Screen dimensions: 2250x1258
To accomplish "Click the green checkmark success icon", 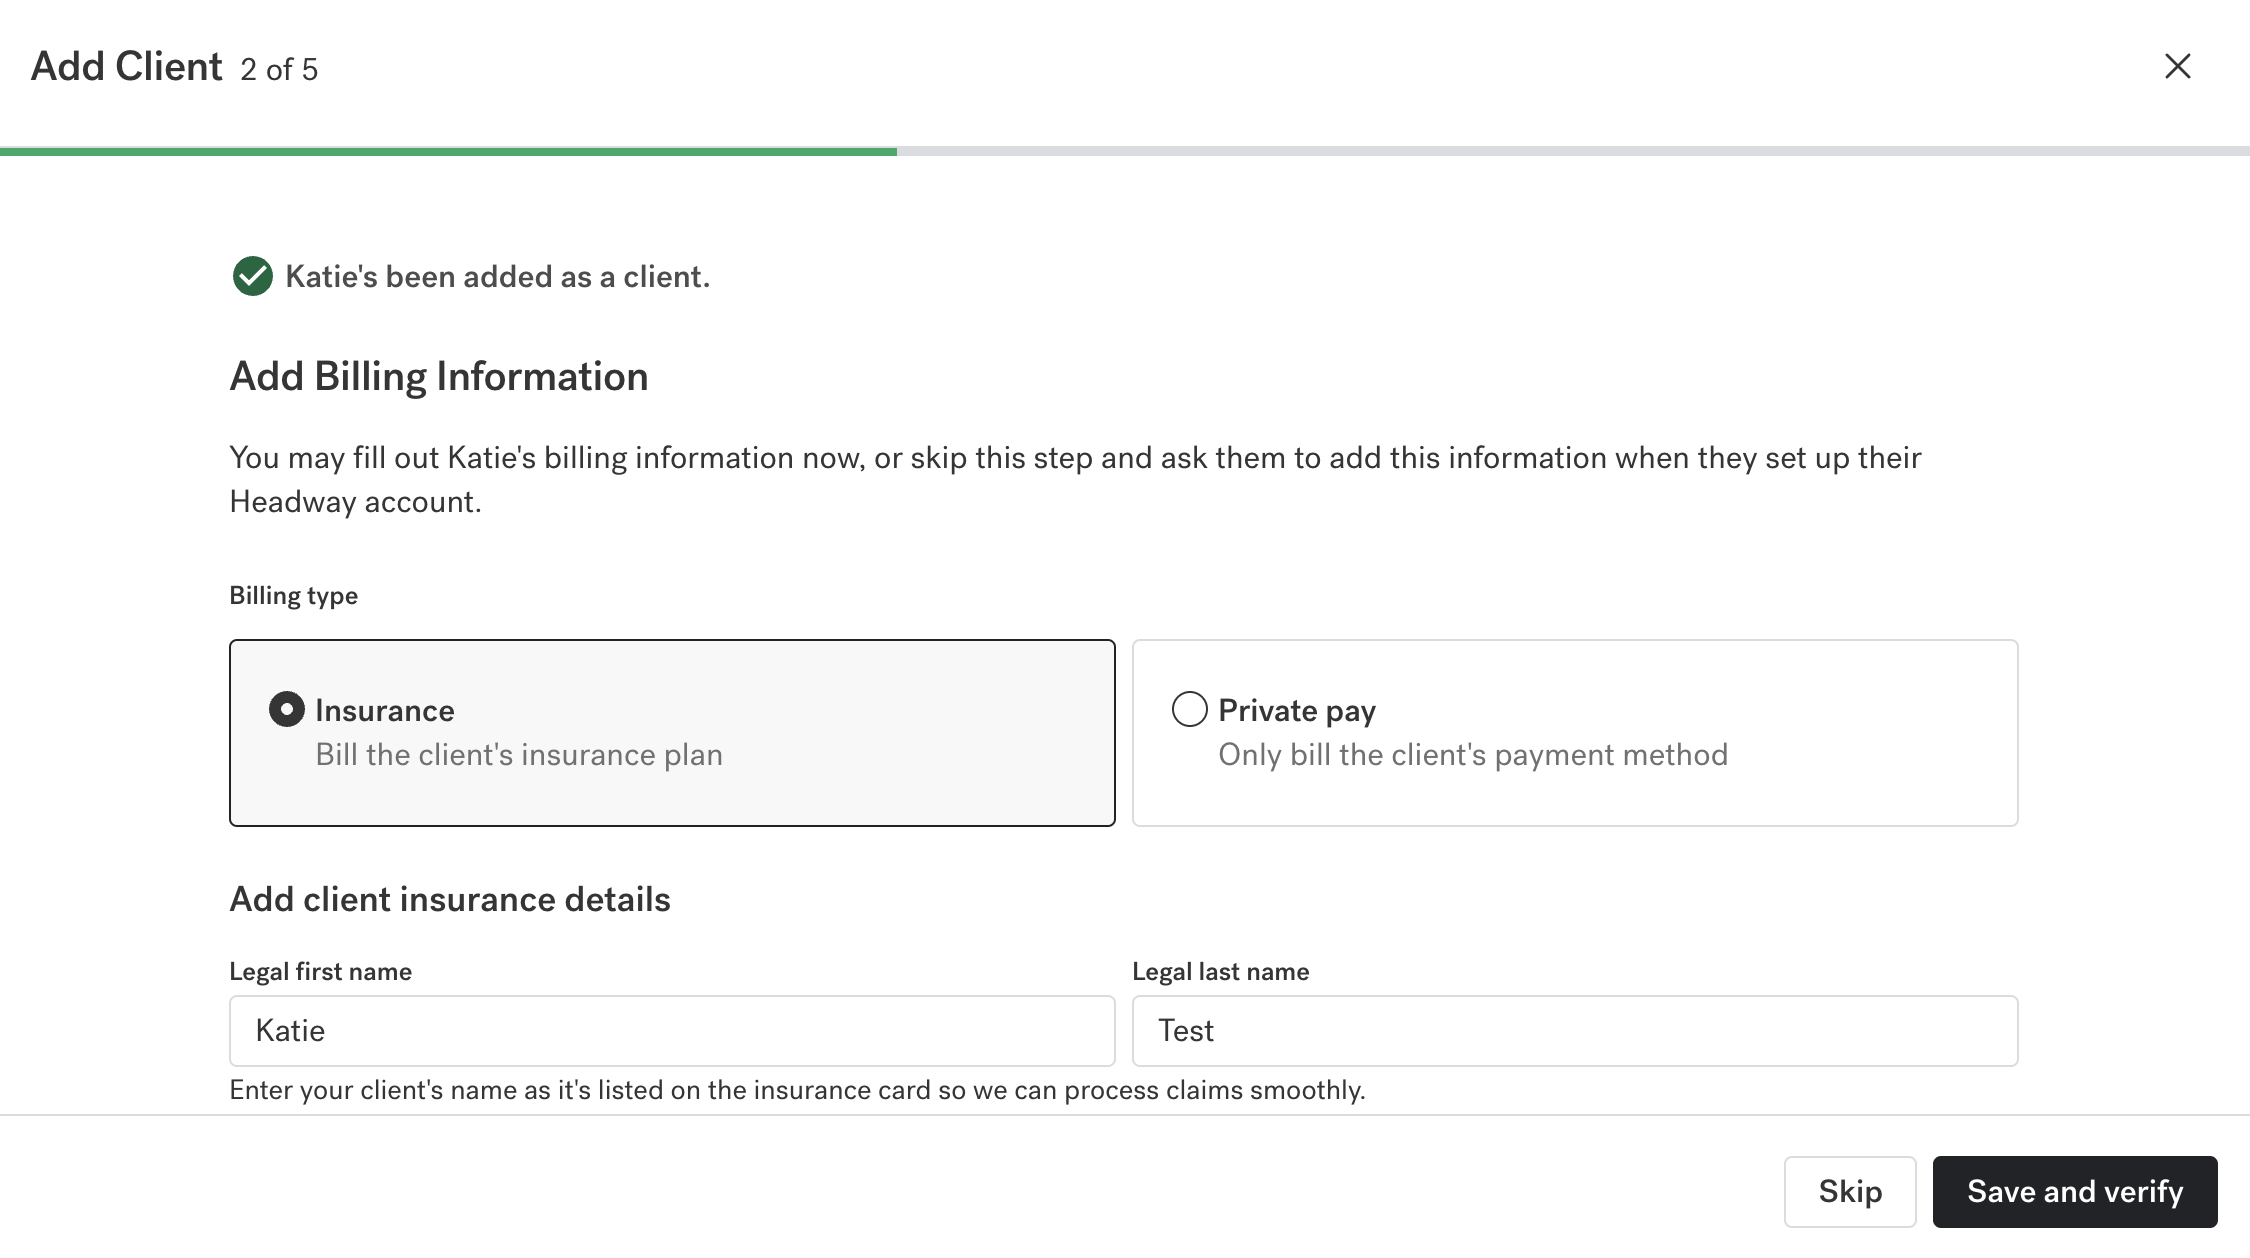I will tap(252, 276).
